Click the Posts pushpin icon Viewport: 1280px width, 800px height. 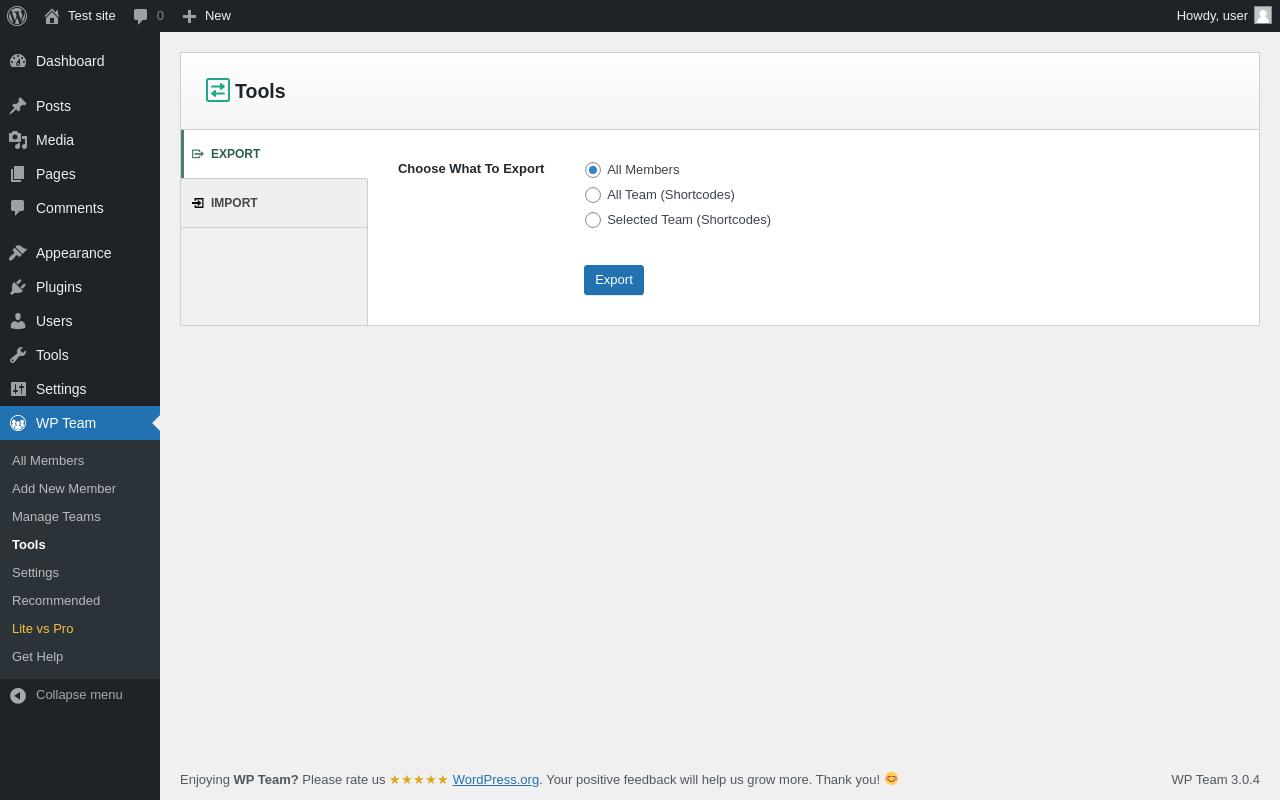point(18,106)
